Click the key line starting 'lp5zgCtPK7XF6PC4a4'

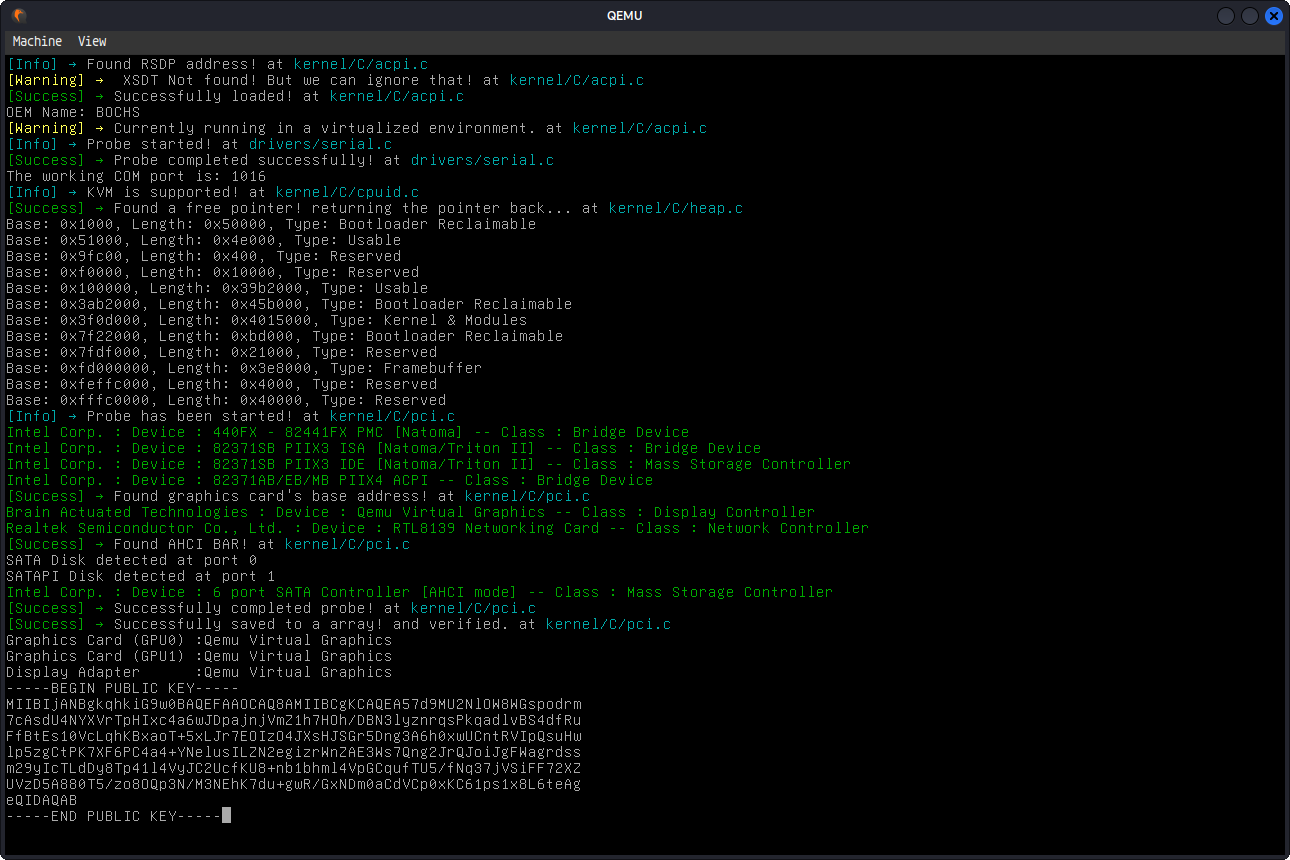click(x=294, y=752)
